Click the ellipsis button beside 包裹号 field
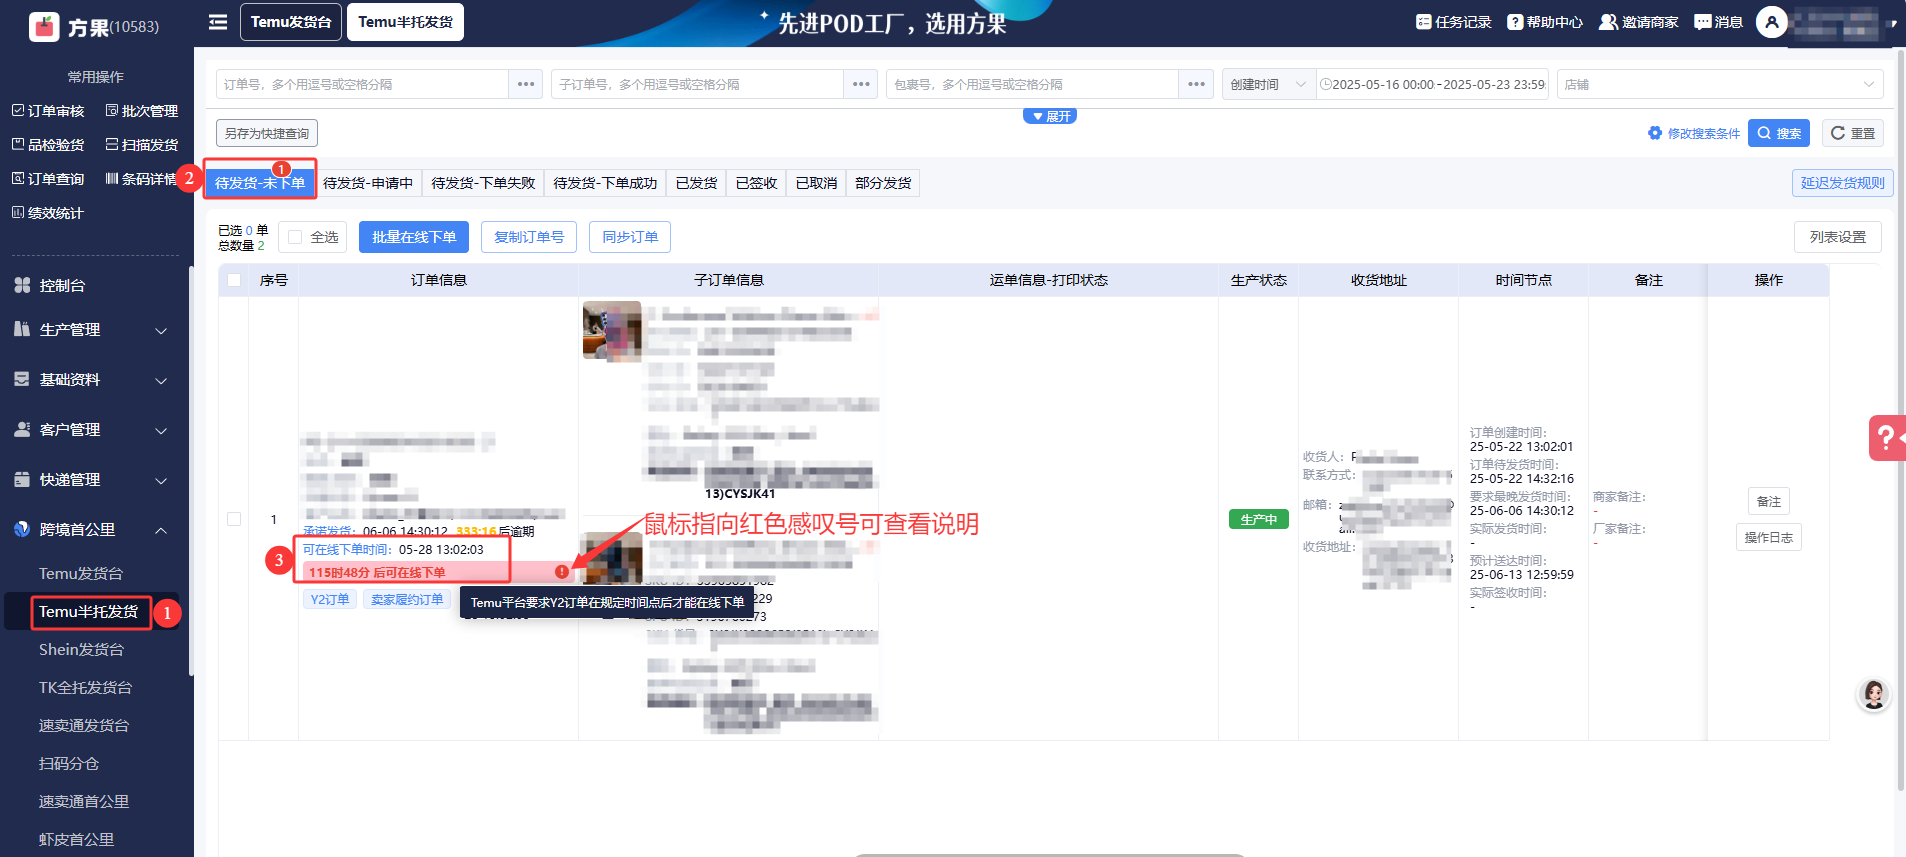 (x=1196, y=84)
